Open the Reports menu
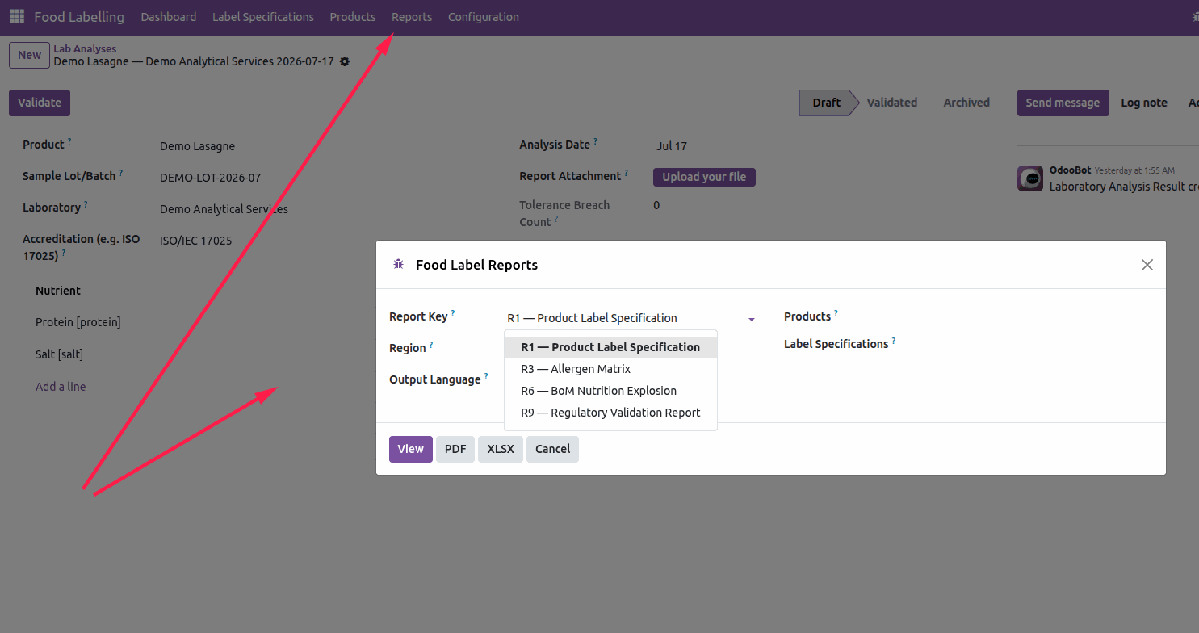Viewport: 1199px width, 633px height. pyautogui.click(x=411, y=17)
